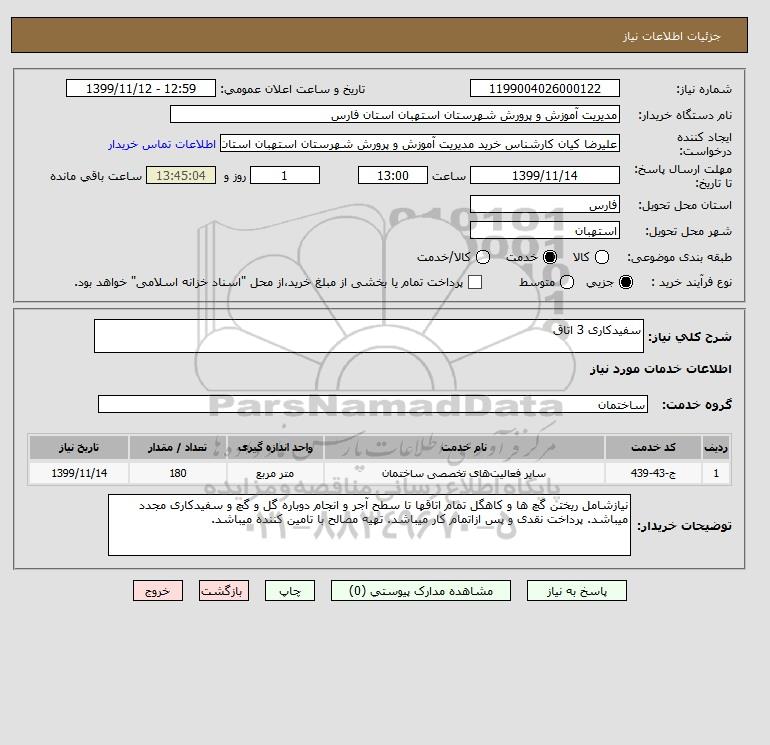Click the کد خدمت column header

point(653,447)
